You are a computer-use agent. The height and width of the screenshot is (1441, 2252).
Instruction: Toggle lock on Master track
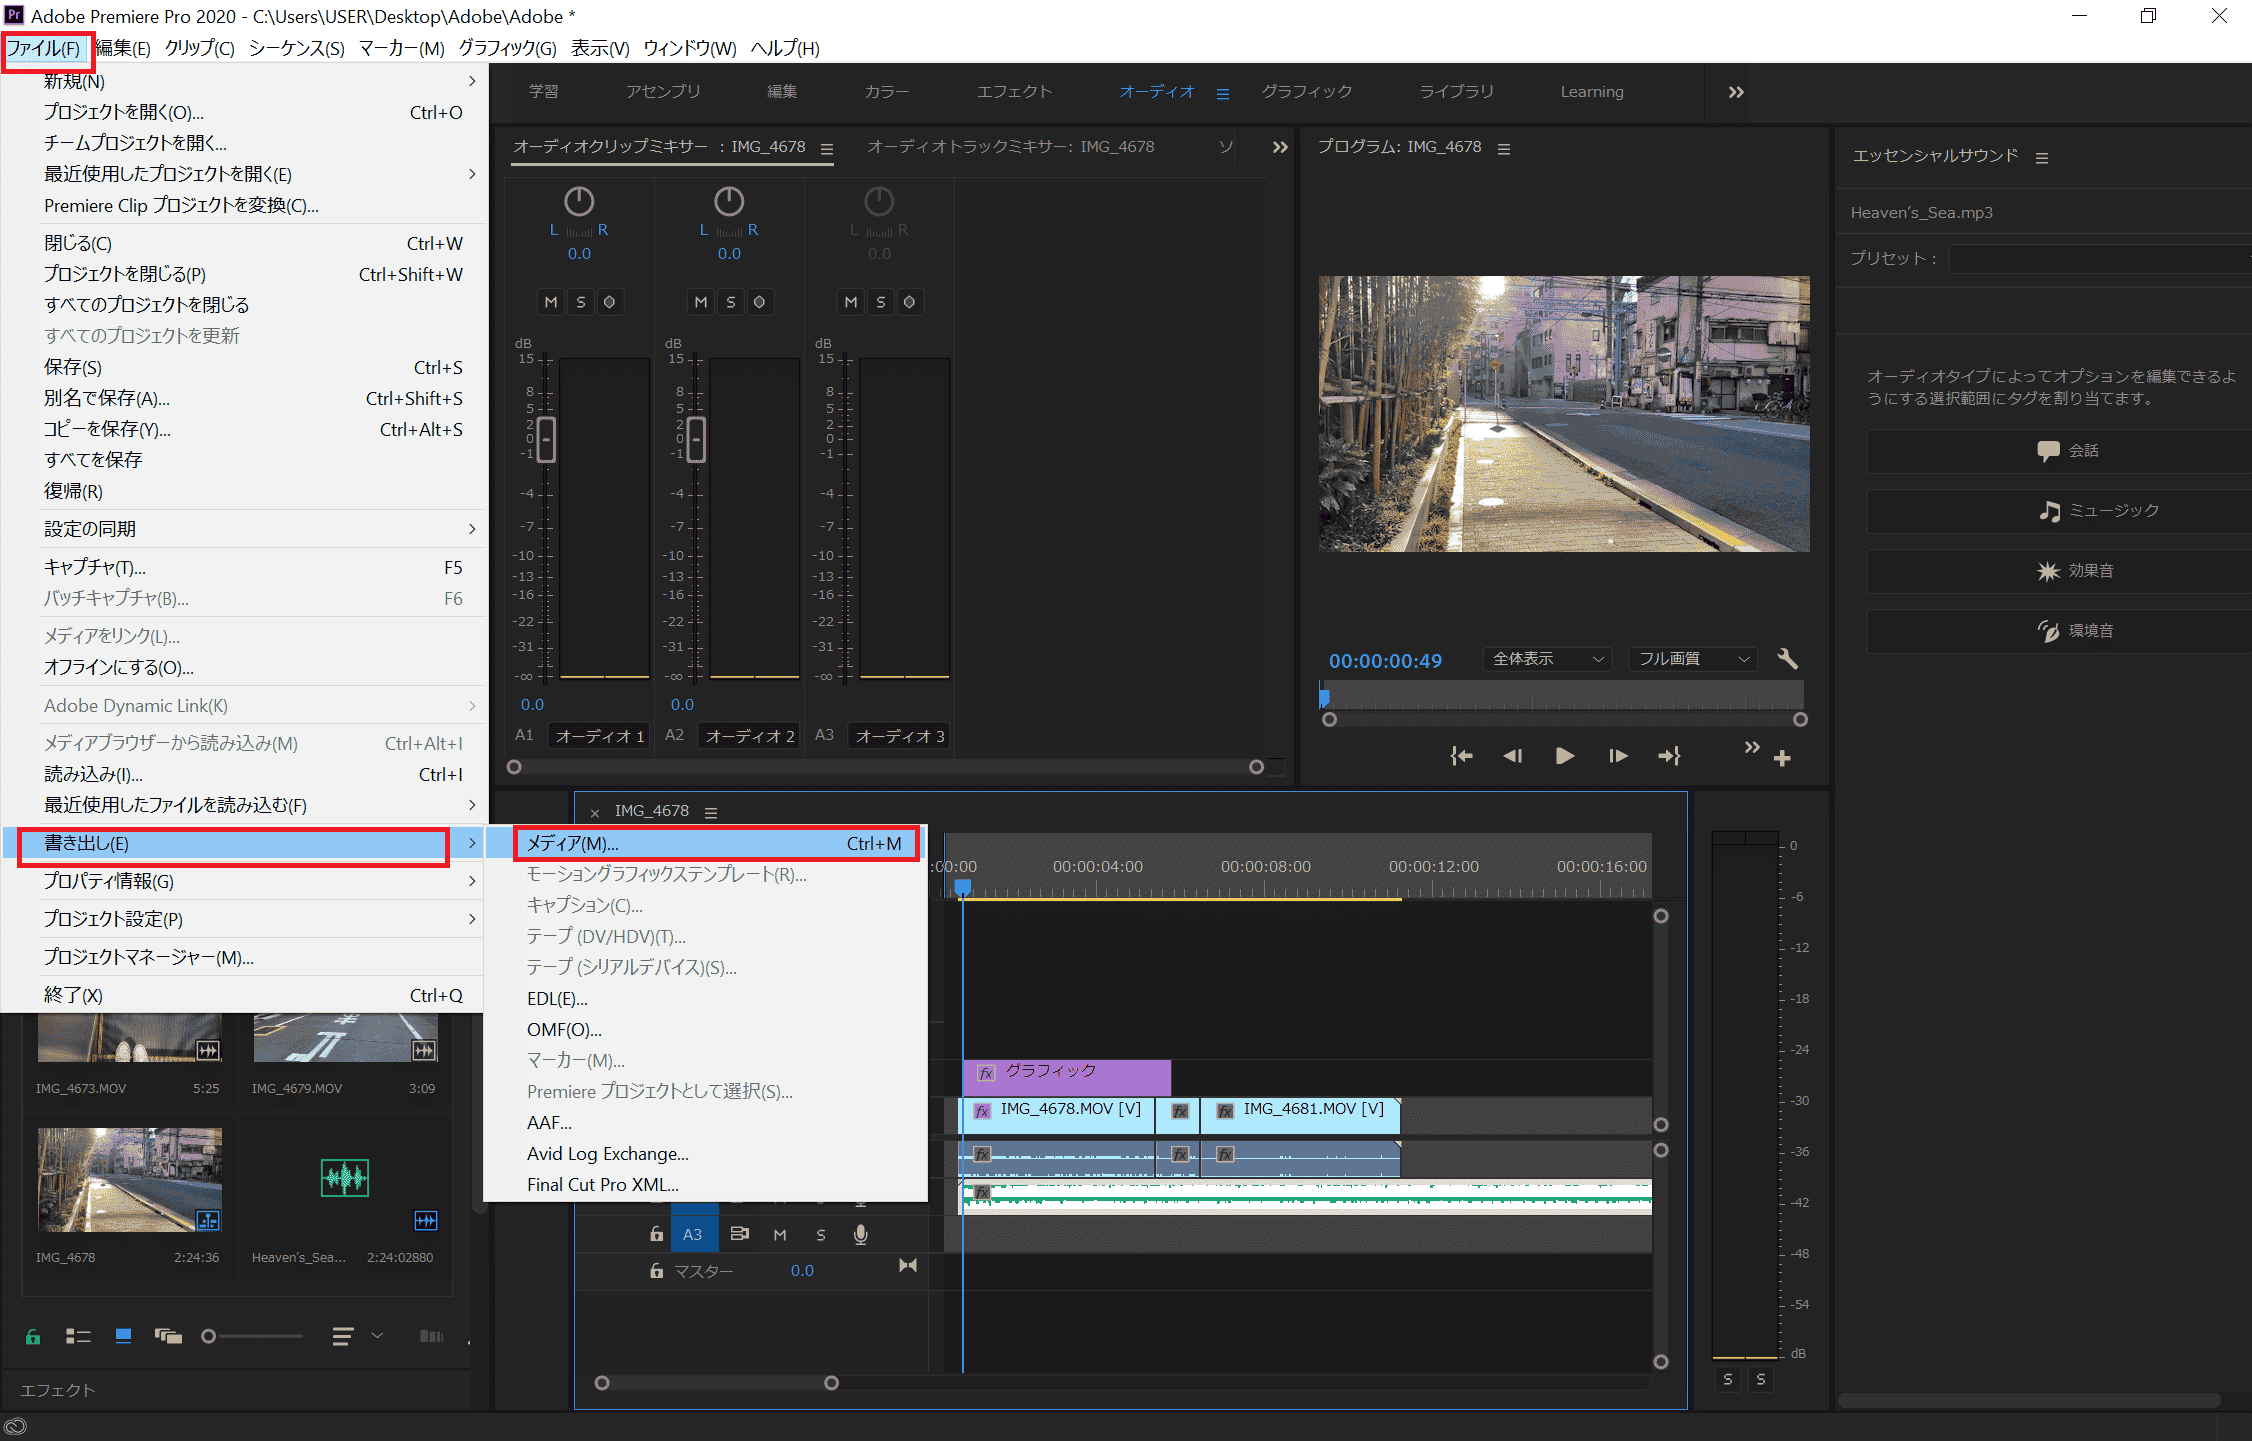656,1271
